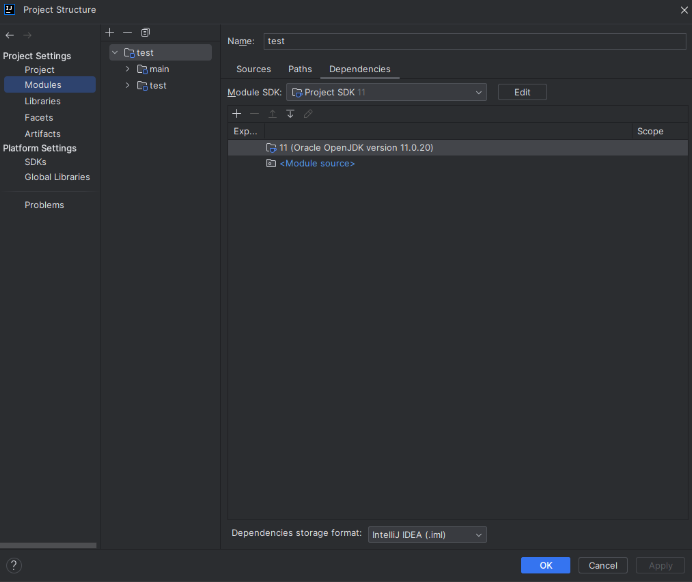Click the back navigation arrow
Screen dimensions: 692x582
pyautogui.click(x=10, y=35)
